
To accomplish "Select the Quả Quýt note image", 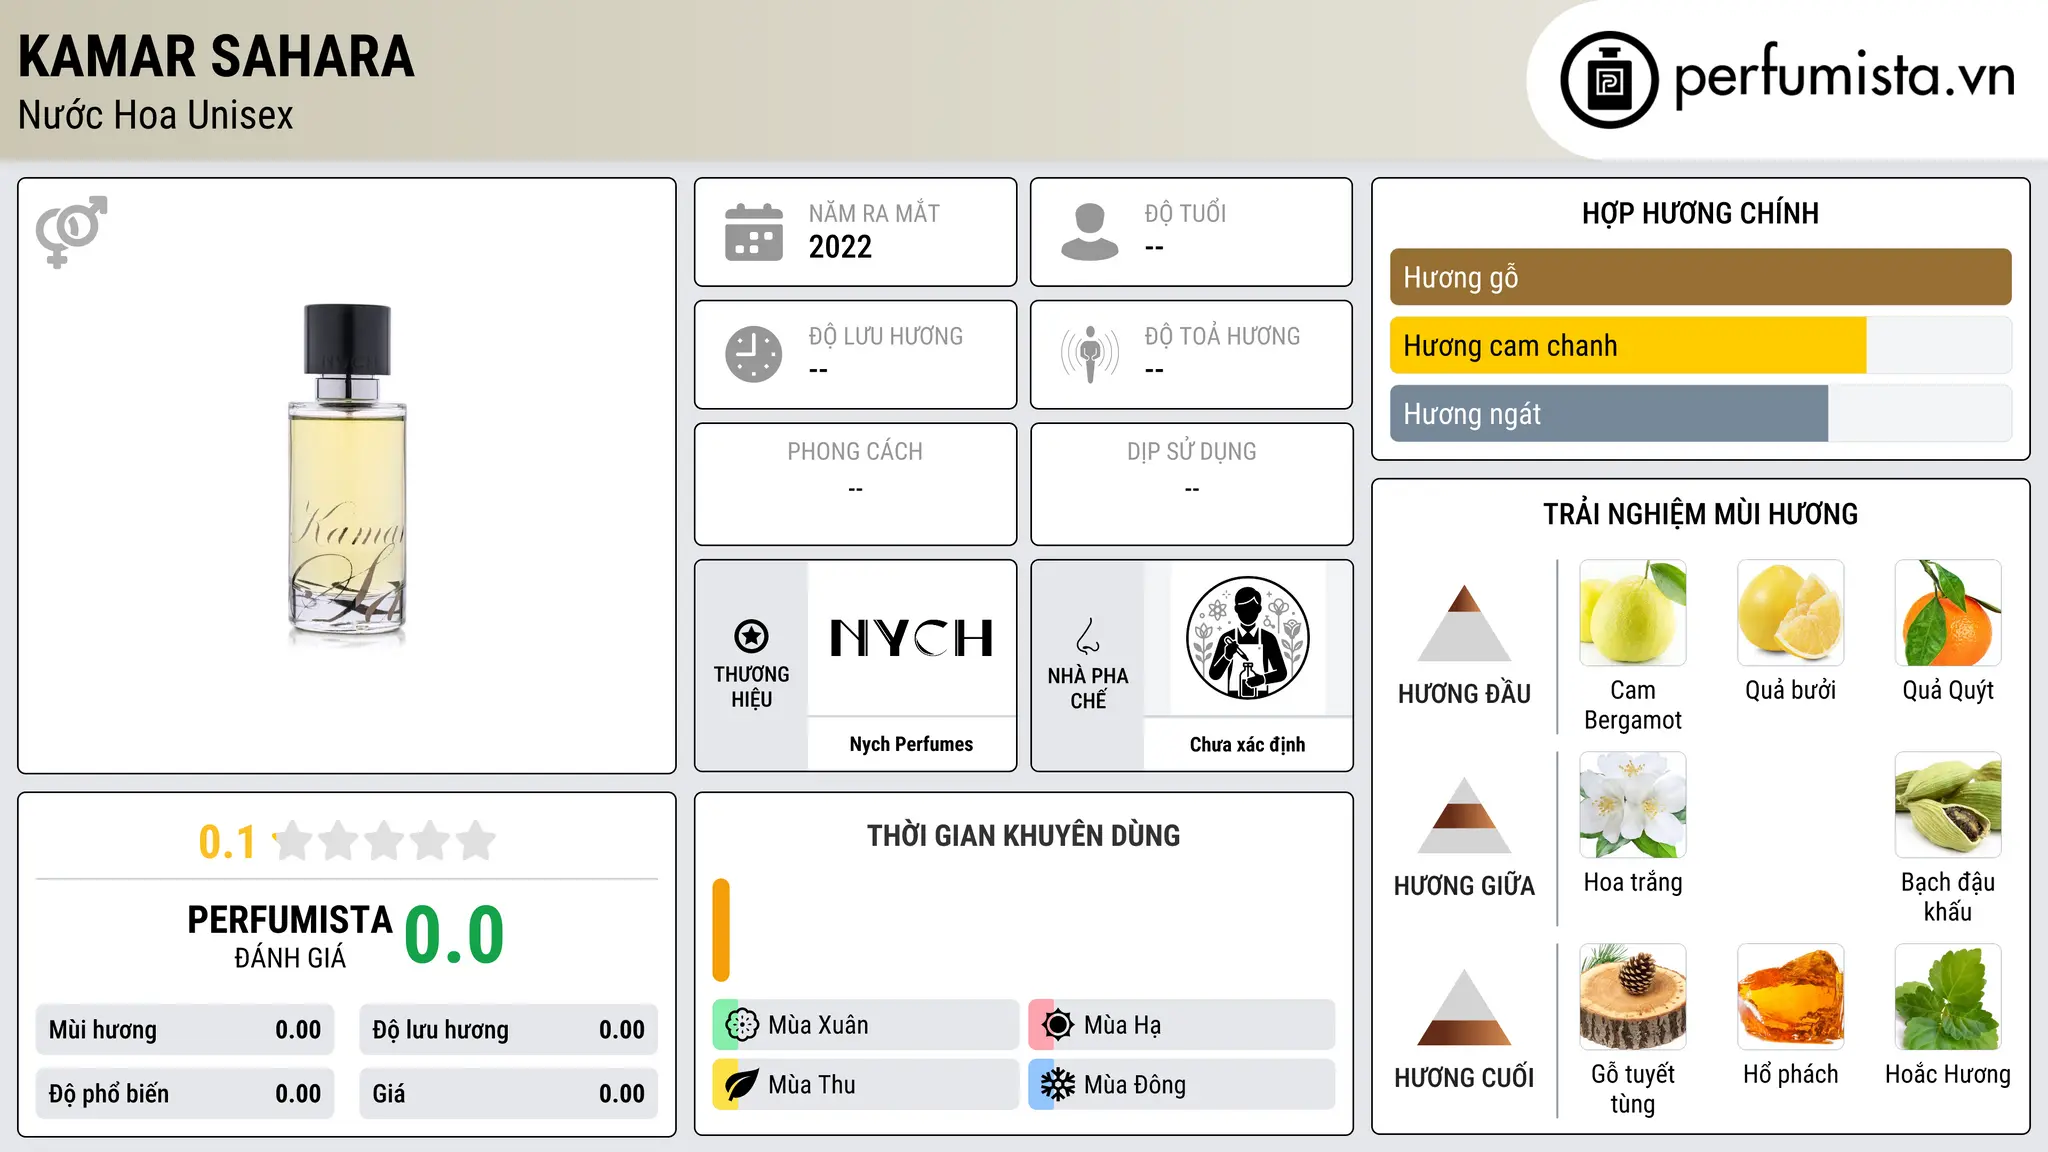I will (x=1948, y=613).
